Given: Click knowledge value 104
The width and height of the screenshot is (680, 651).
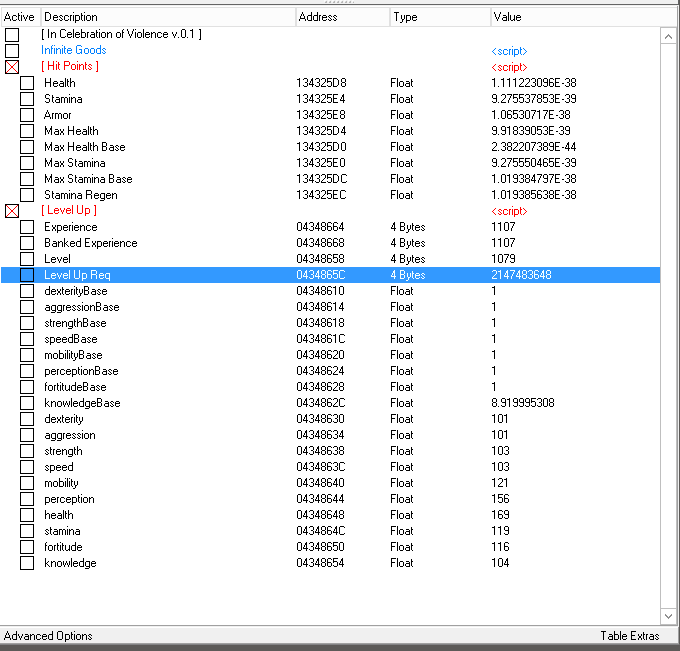Looking at the screenshot, I should click(x=500, y=563).
